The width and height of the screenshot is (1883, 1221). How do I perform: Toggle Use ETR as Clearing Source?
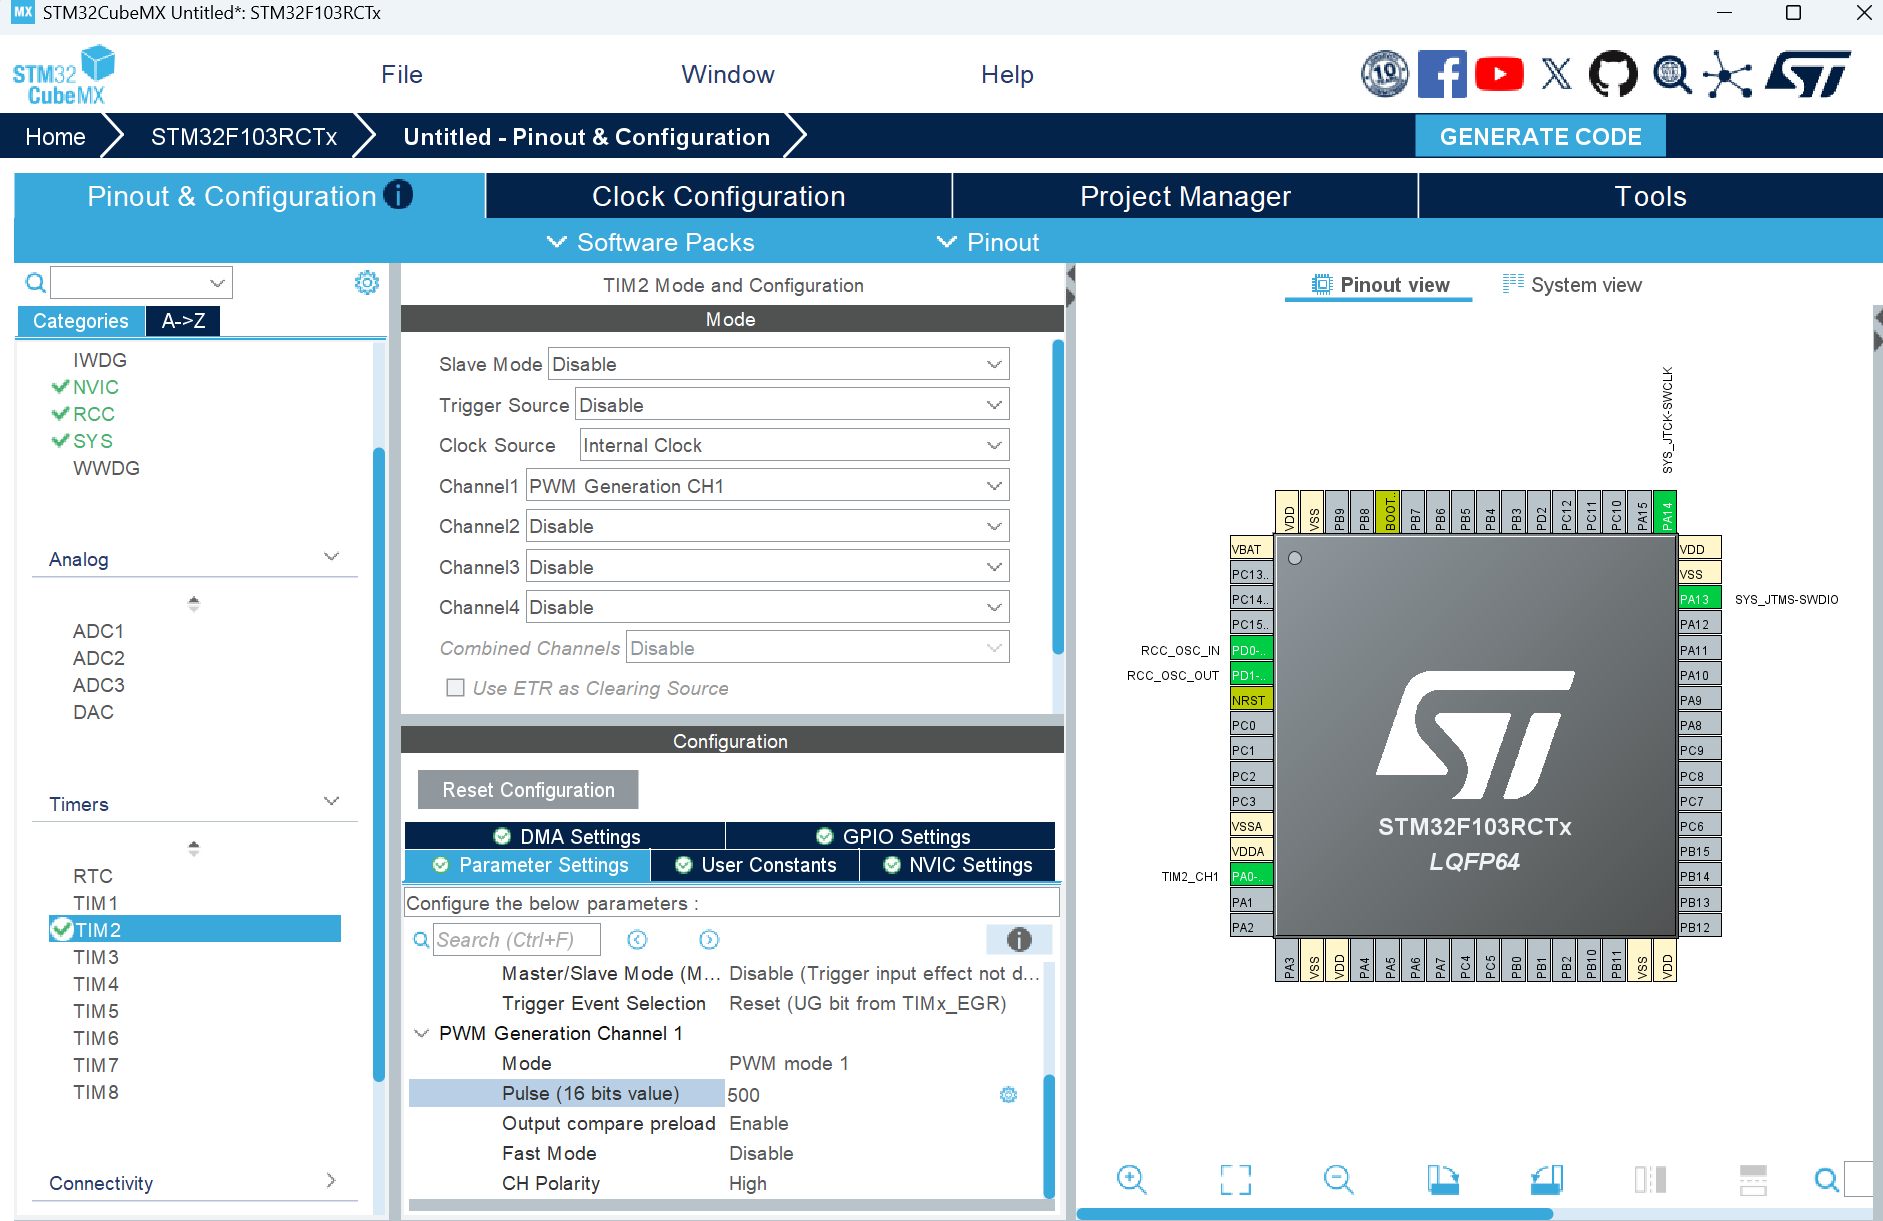[x=455, y=688]
